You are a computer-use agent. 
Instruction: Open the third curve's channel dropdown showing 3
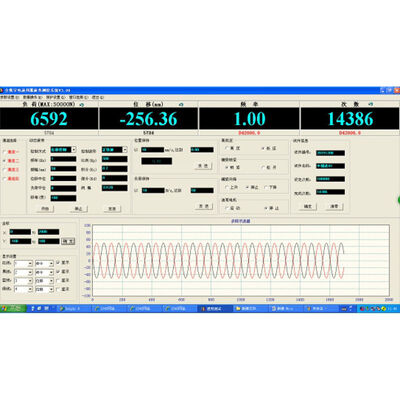coord(30,281)
